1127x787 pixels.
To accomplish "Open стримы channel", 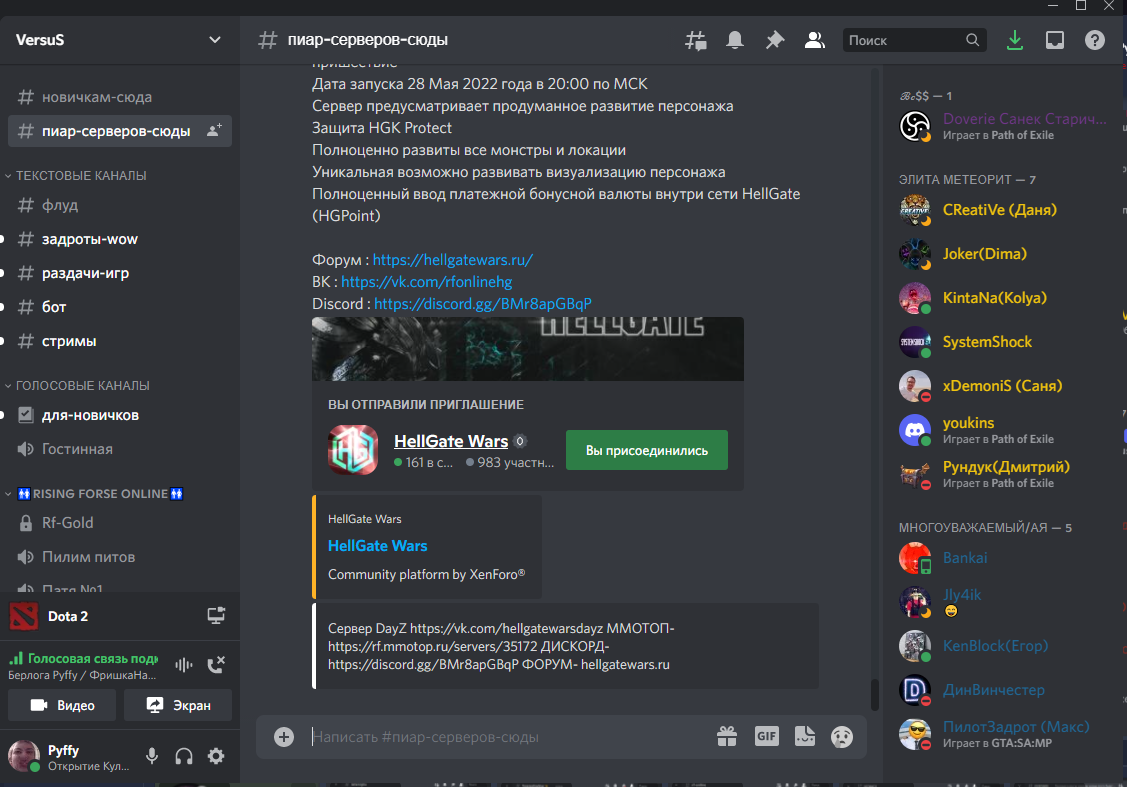I will pyautogui.click(x=119, y=341).
